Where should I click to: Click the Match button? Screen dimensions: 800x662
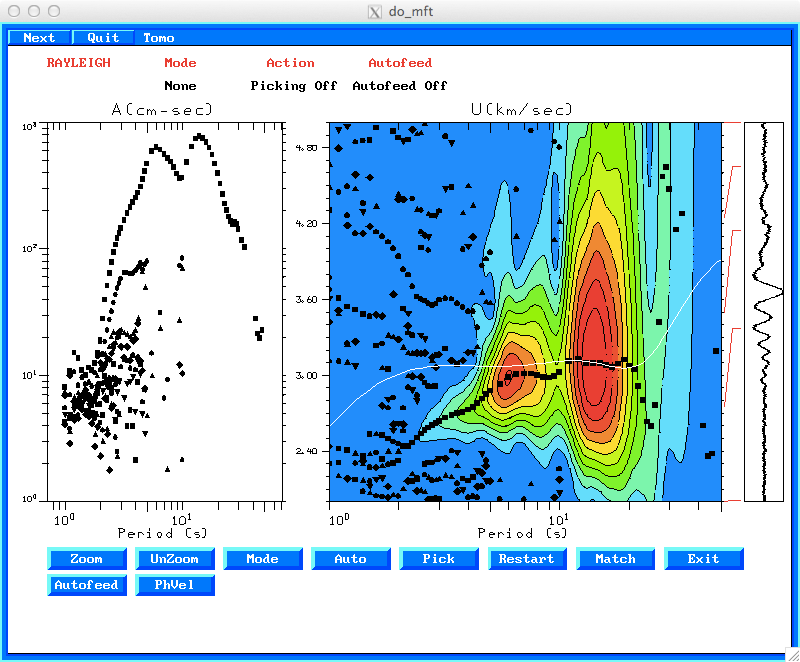[615, 558]
